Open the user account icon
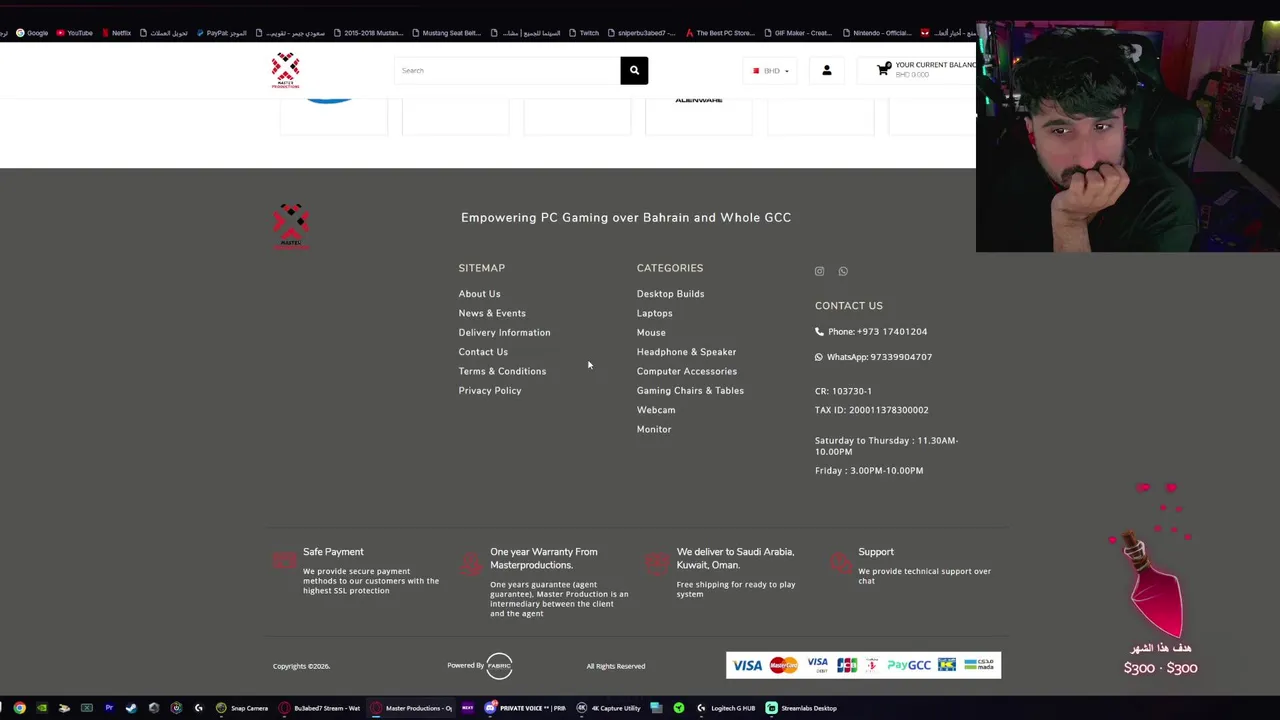The width and height of the screenshot is (1280, 720). pos(826,70)
